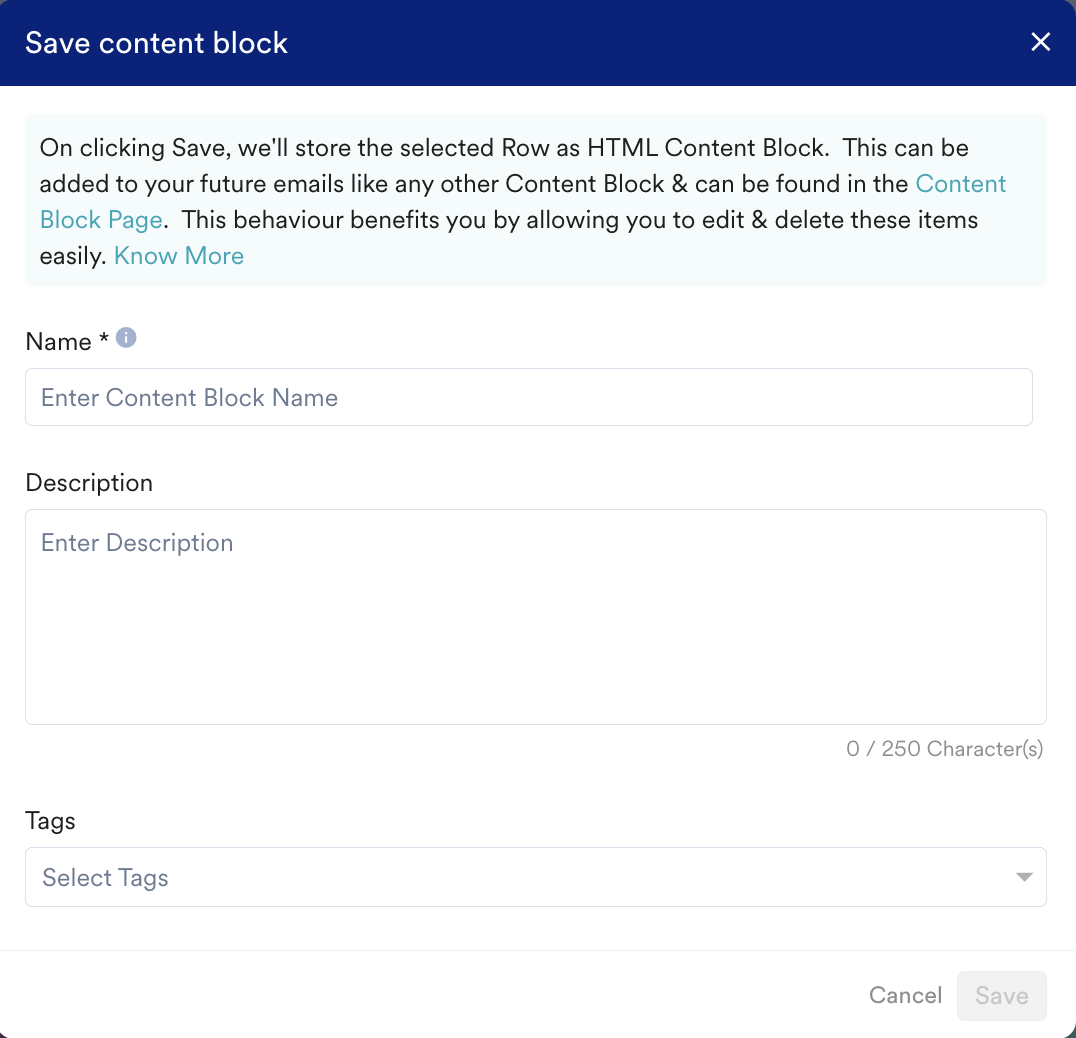Click the required asterisk next to Name
This screenshot has width=1076, height=1038.
(103, 341)
